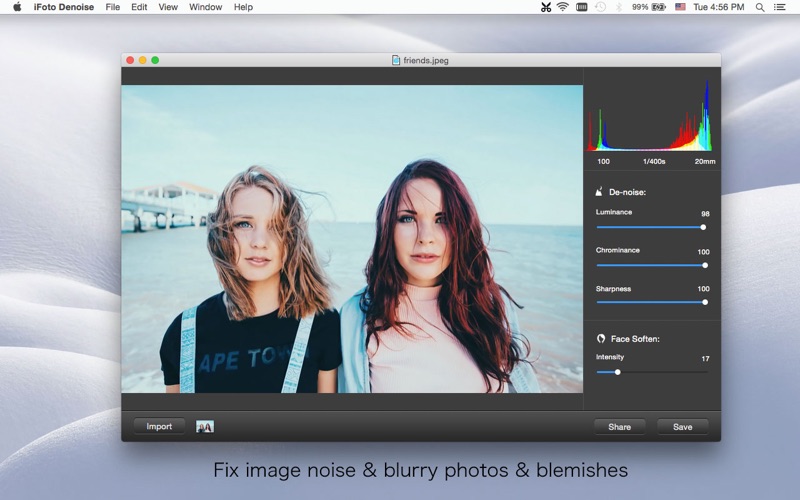The height and width of the screenshot is (500, 800).
Task: Click the scissors icon in menu bar
Action: point(546,7)
